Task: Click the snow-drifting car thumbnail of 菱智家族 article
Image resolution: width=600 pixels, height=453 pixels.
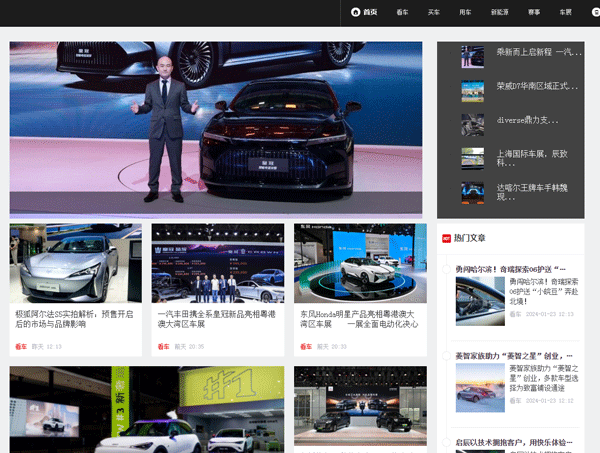Action: (x=480, y=388)
